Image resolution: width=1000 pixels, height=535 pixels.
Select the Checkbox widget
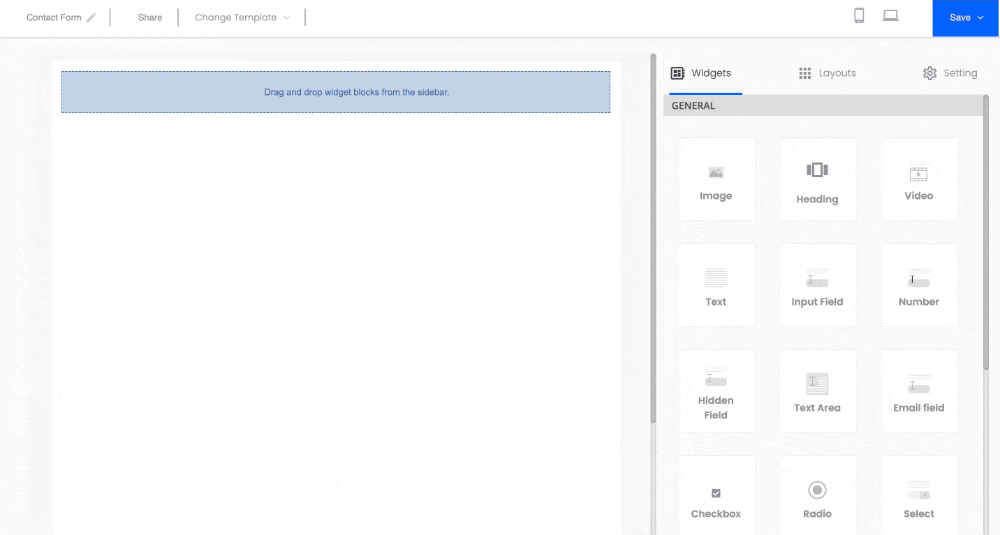[x=716, y=495]
